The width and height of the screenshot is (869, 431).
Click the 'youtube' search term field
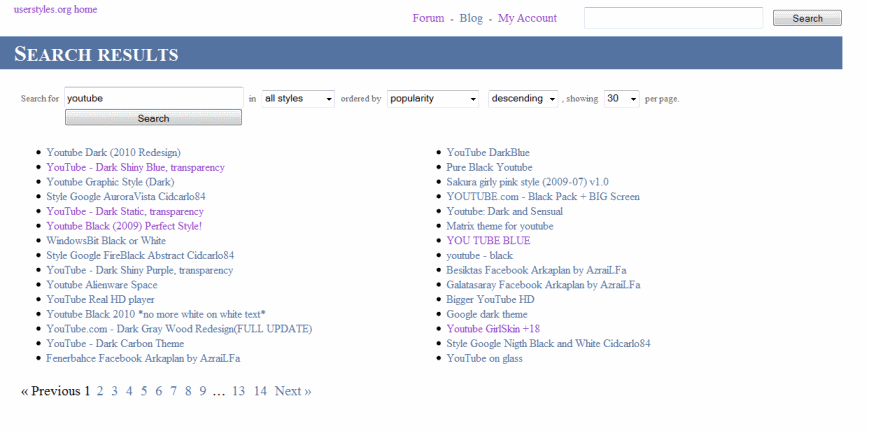(x=154, y=98)
